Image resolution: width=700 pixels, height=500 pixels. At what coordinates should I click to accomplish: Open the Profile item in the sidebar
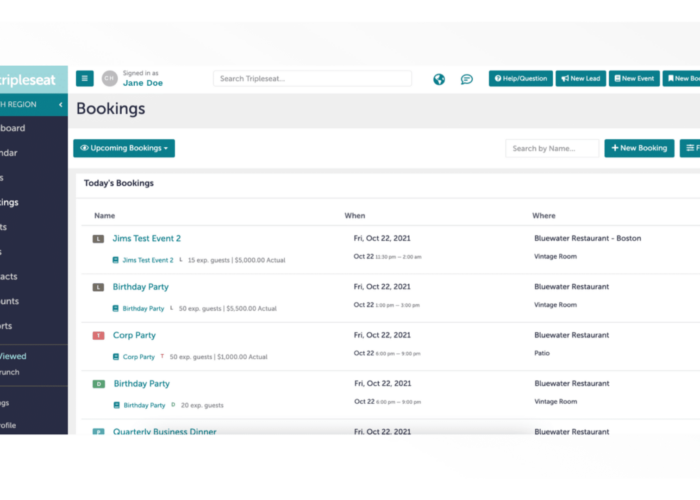[x=8, y=425]
